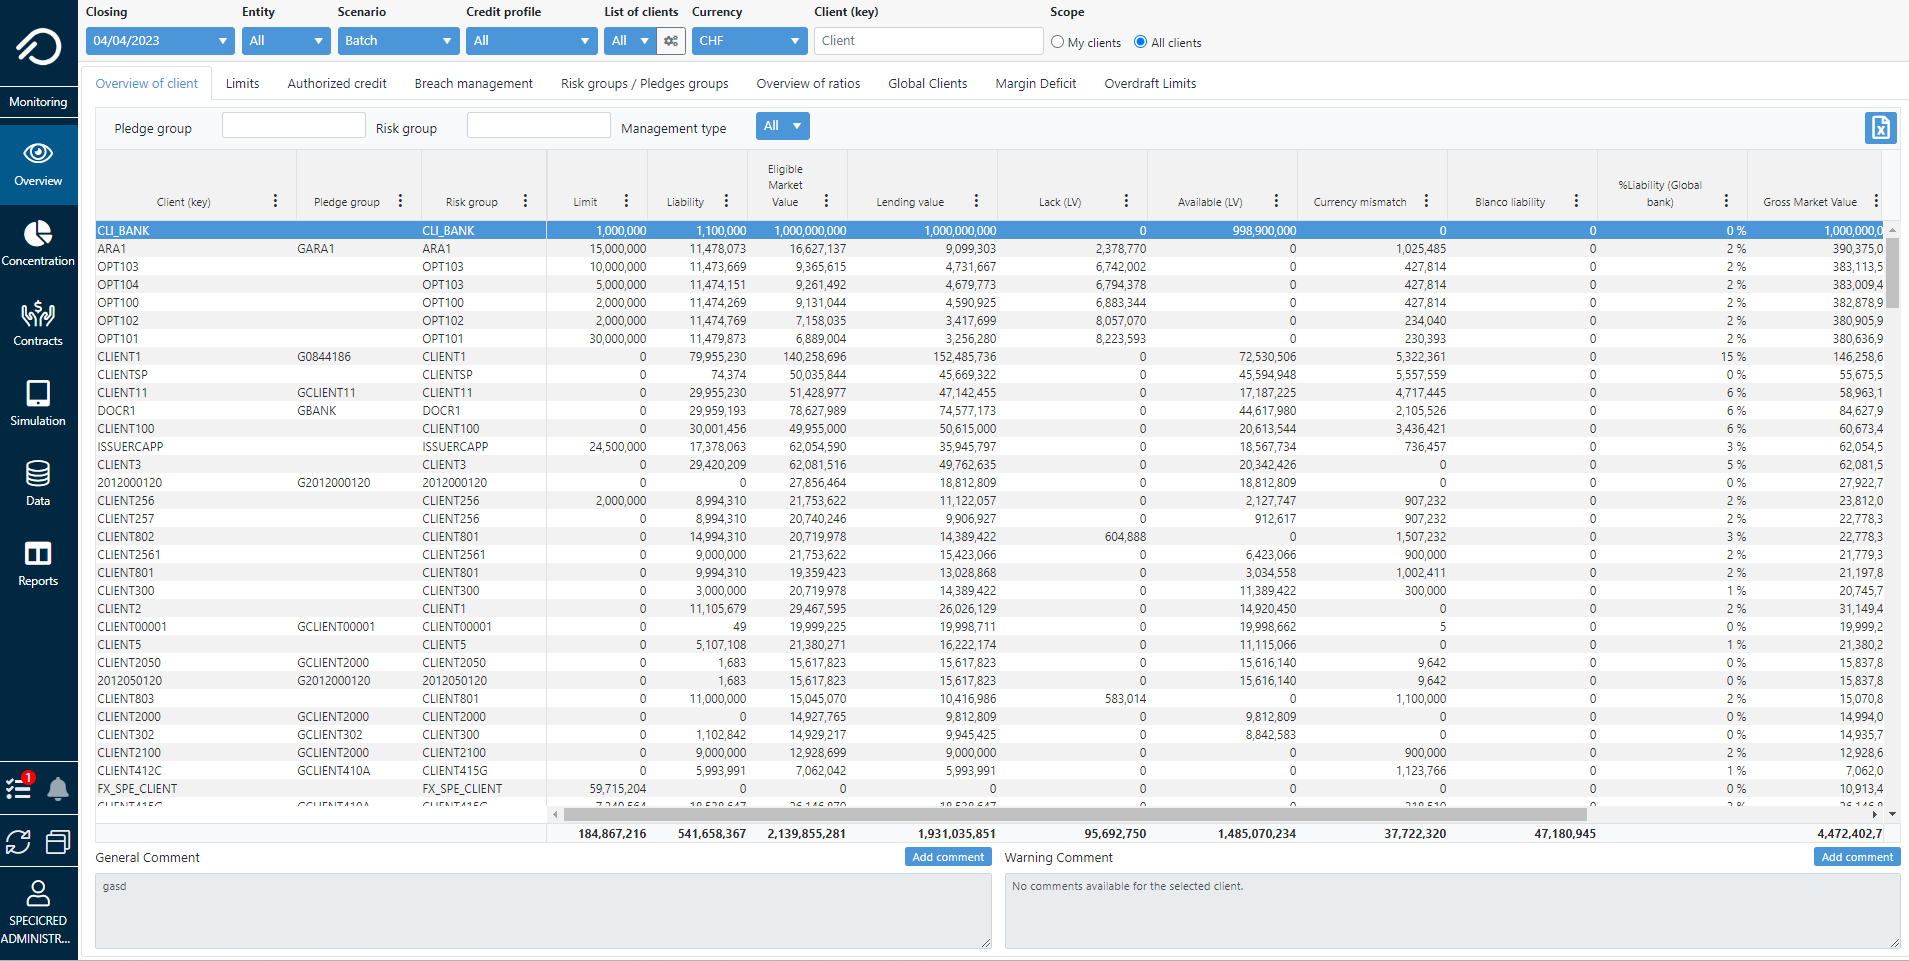Click the application logo icon
Image resolution: width=1909 pixels, height=961 pixels.
point(38,46)
